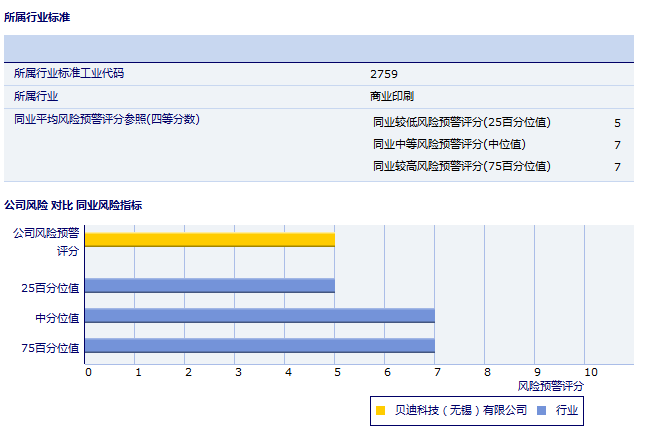The height and width of the screenshot is (435, 663).
Task: Click the 行业 legend label
Action: coord(567,410)
